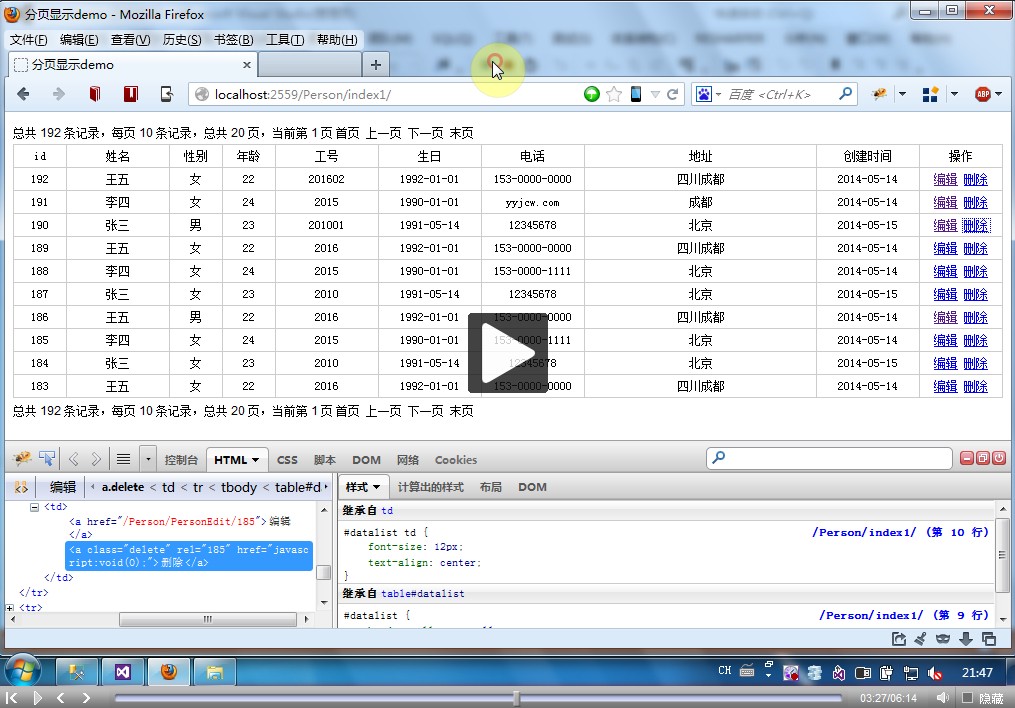Expand the tr node in HTML tree
This screenshot has height=708, width=1015.
[10, 607]
